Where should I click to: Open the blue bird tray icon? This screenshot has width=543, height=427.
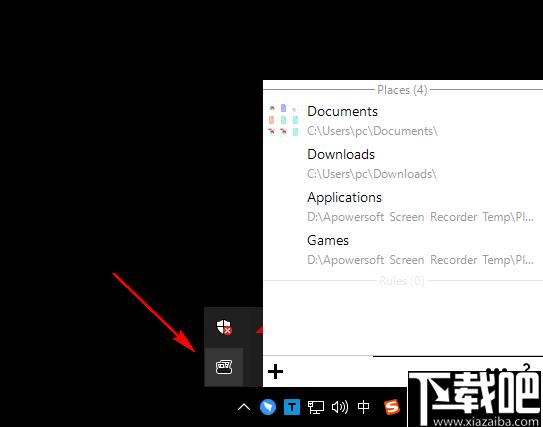coord(268,407)
